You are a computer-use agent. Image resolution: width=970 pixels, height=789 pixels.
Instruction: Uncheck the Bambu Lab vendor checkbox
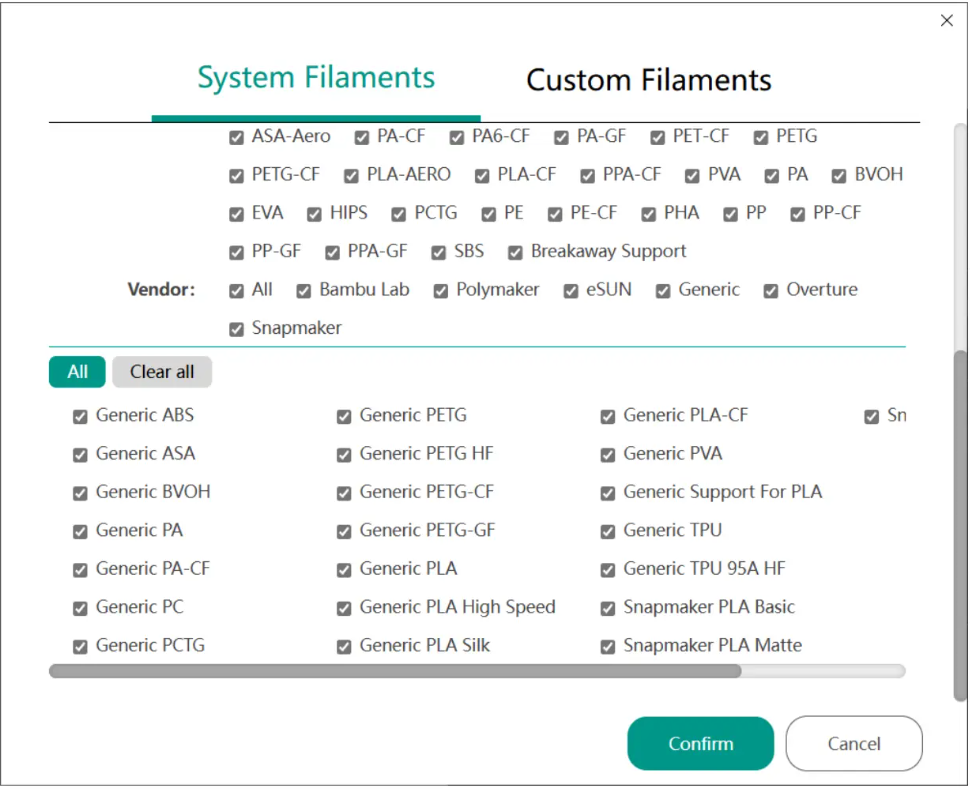(304, 291)
